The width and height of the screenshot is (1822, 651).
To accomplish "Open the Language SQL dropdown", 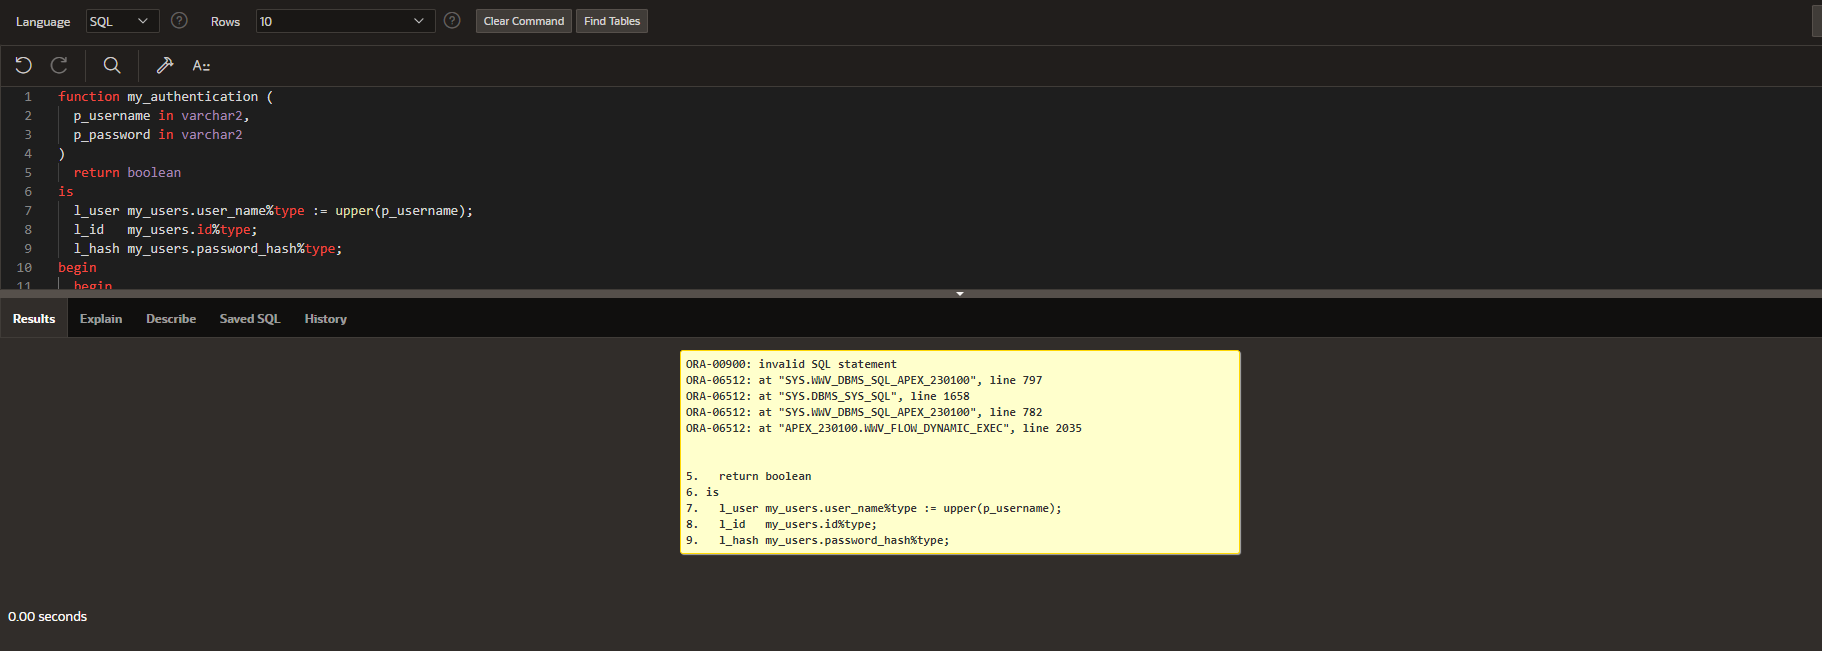I will [122, 21].
